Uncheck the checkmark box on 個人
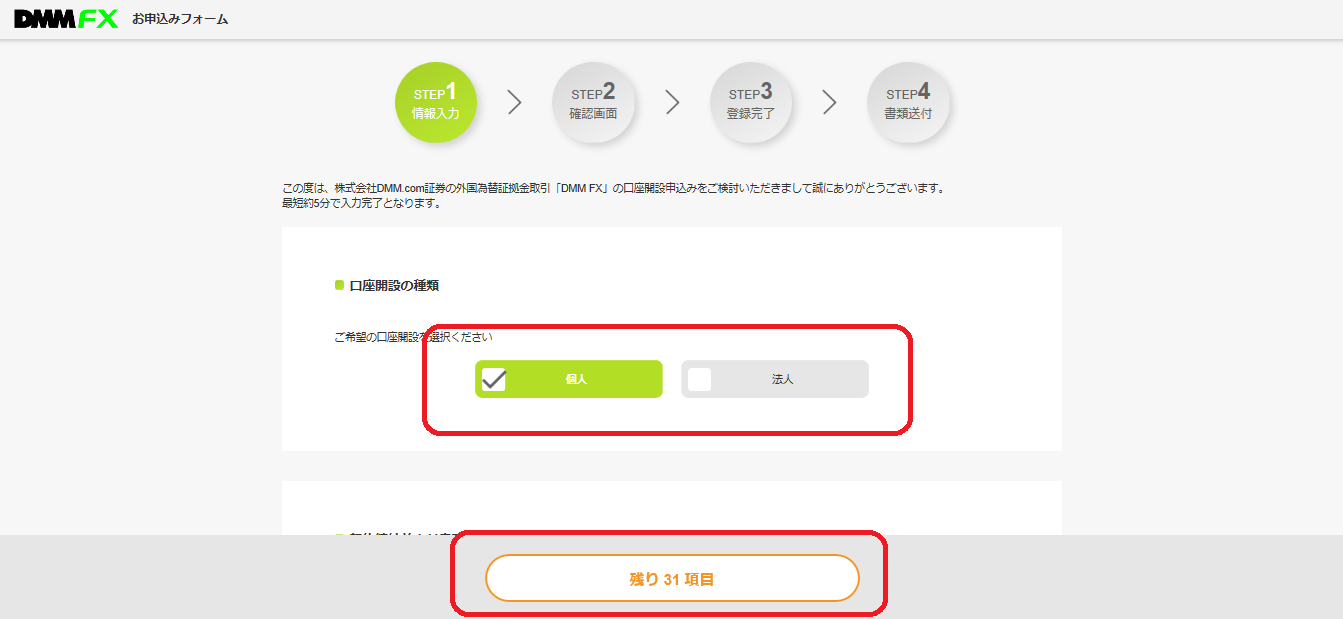The image size is (1343, 619). (494, 379)
